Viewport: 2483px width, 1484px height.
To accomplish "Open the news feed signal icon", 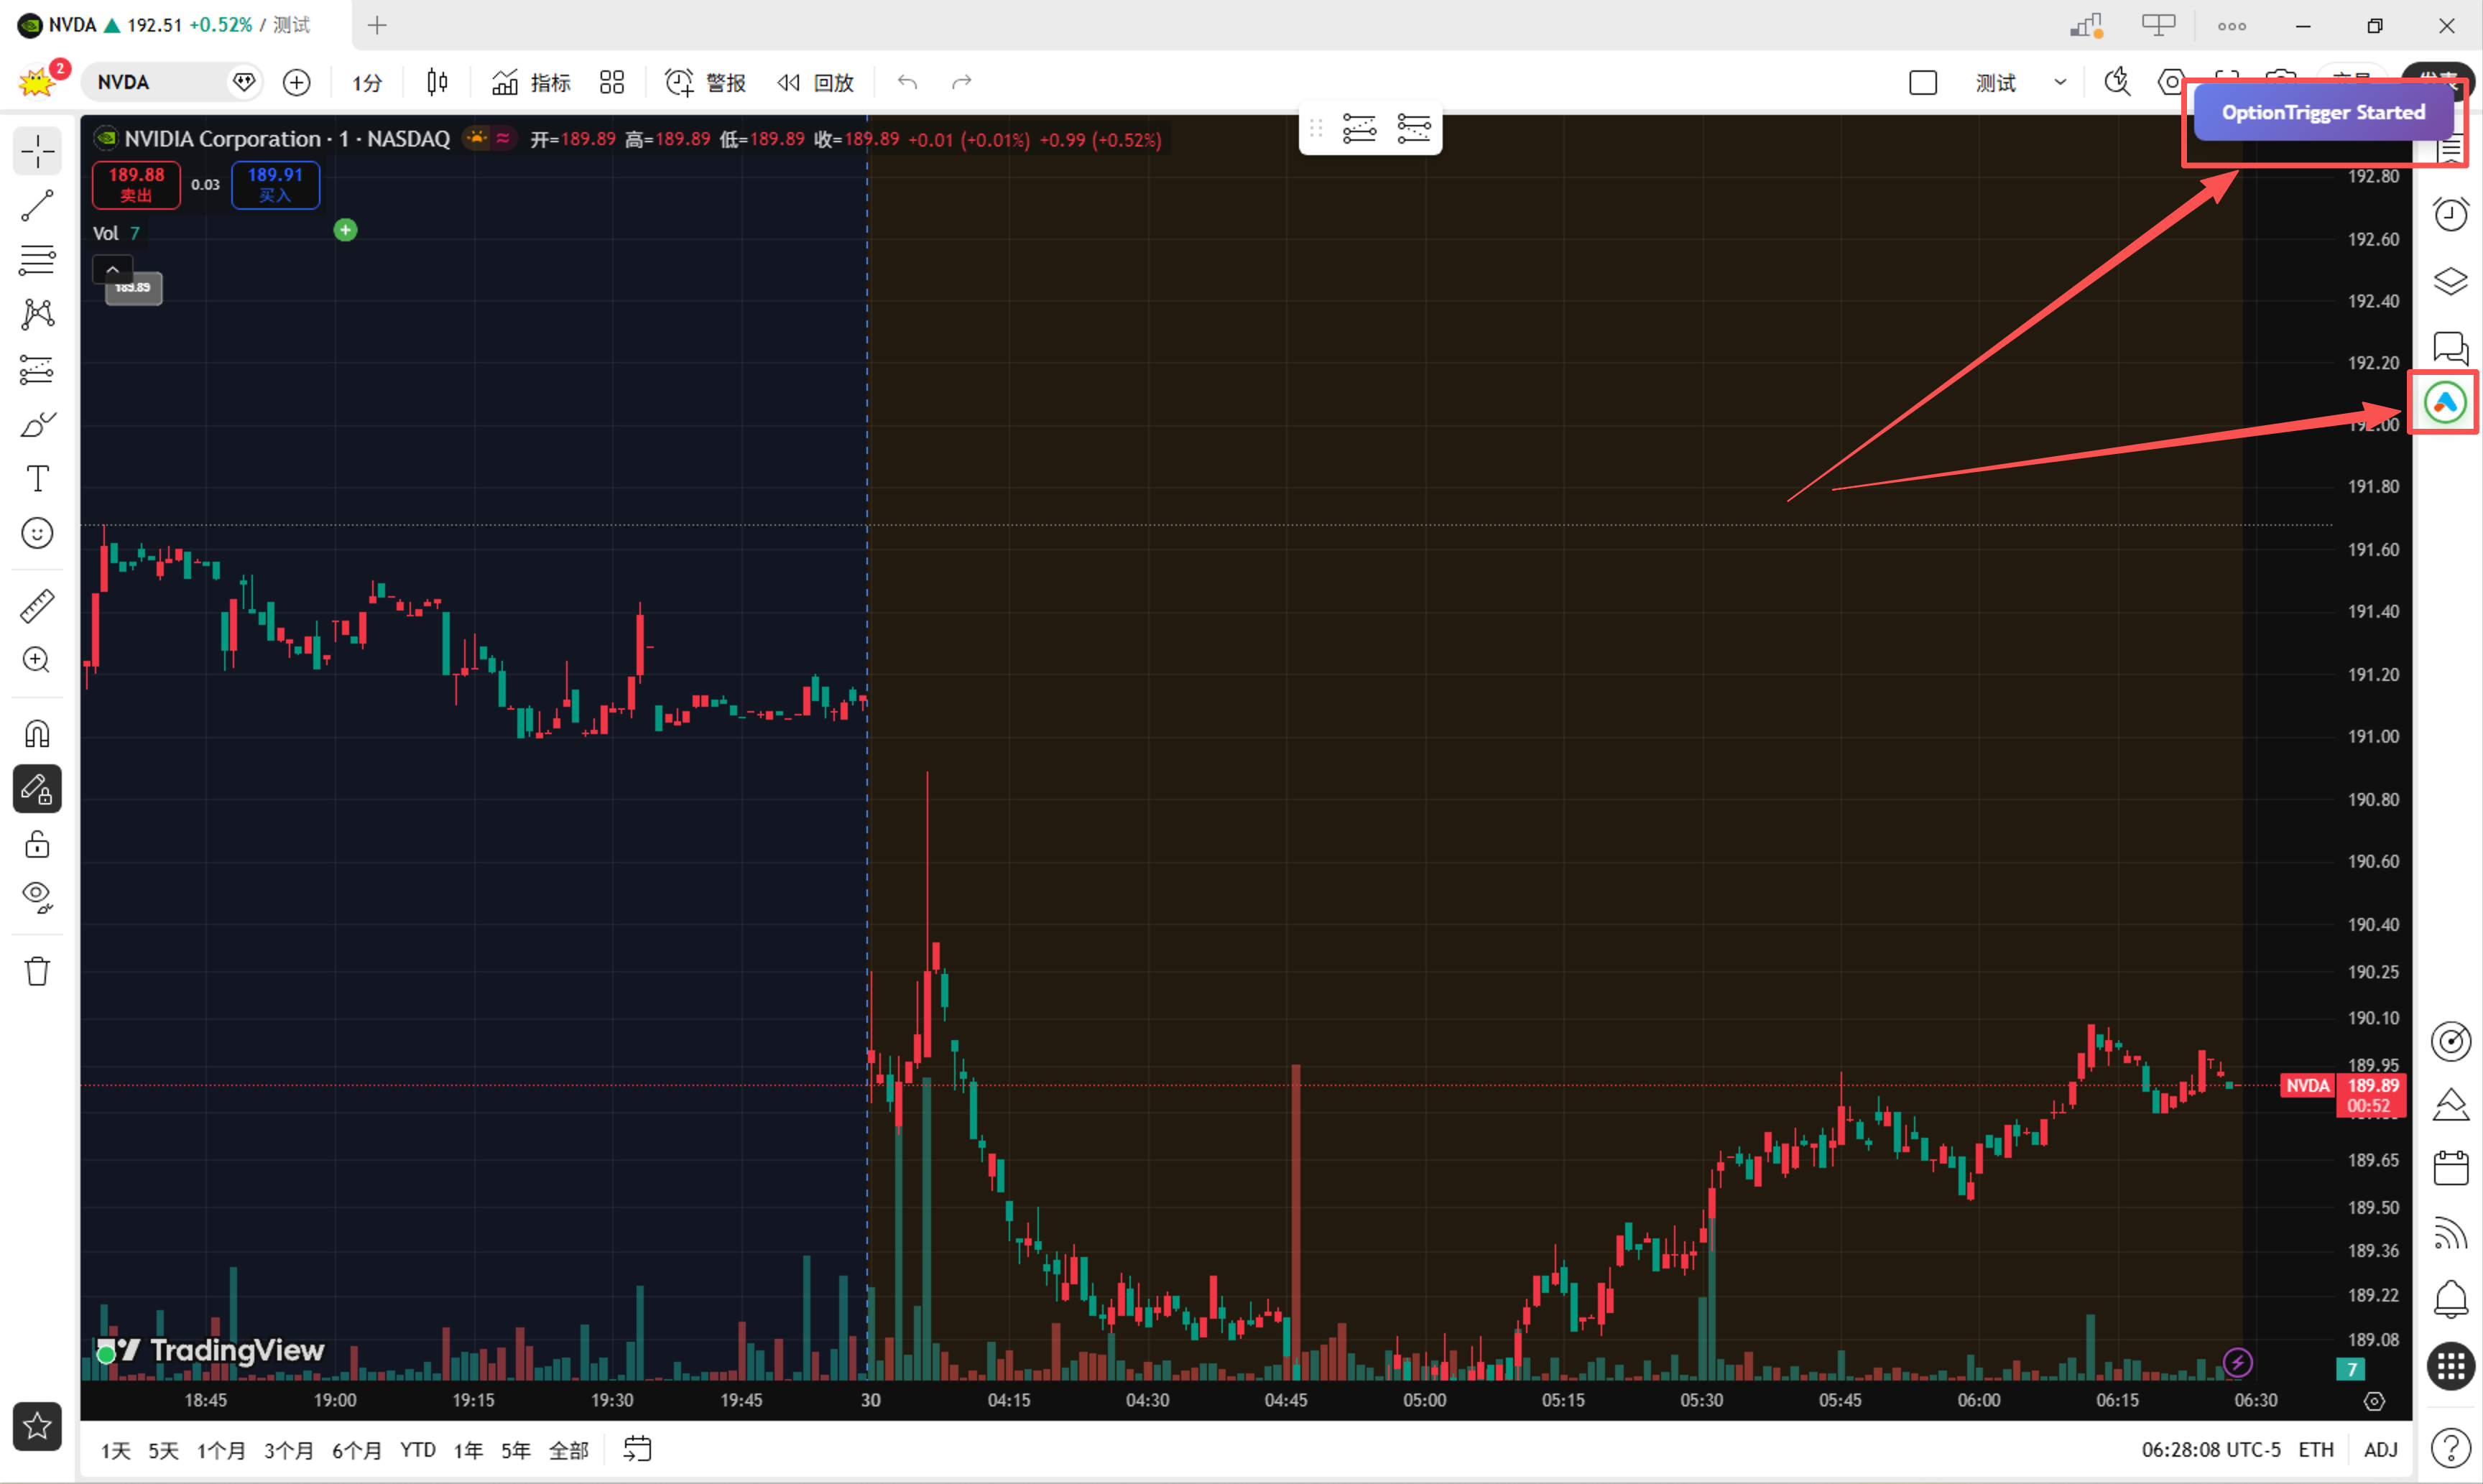I will 2450,1234.
